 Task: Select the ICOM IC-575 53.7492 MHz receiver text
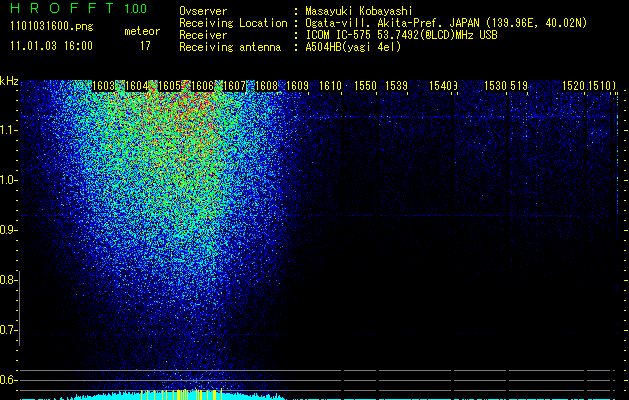click(x=402, y=35)
